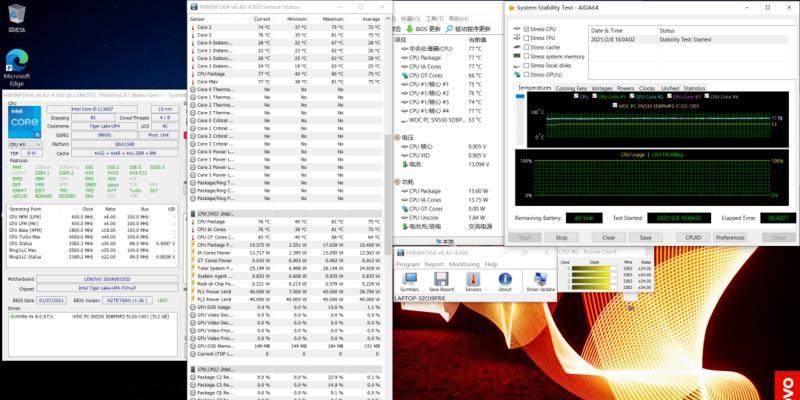Screen dimensions: 800x400
Task: Click the WDC PC SN530 drive icon in AIDA64 list
Action: [405, 120]
